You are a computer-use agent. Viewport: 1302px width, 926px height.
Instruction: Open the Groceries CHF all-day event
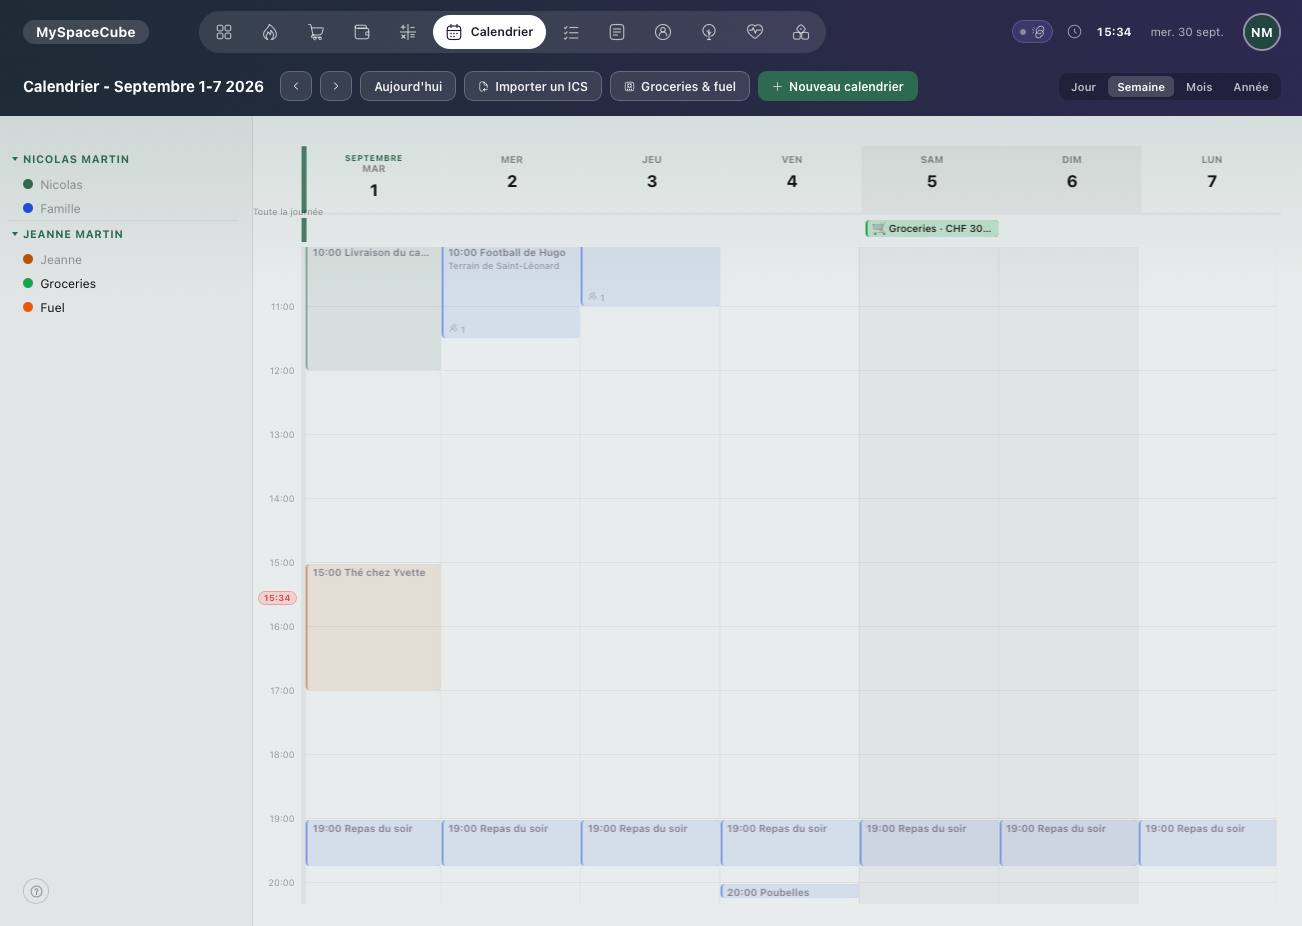point(932,228)
